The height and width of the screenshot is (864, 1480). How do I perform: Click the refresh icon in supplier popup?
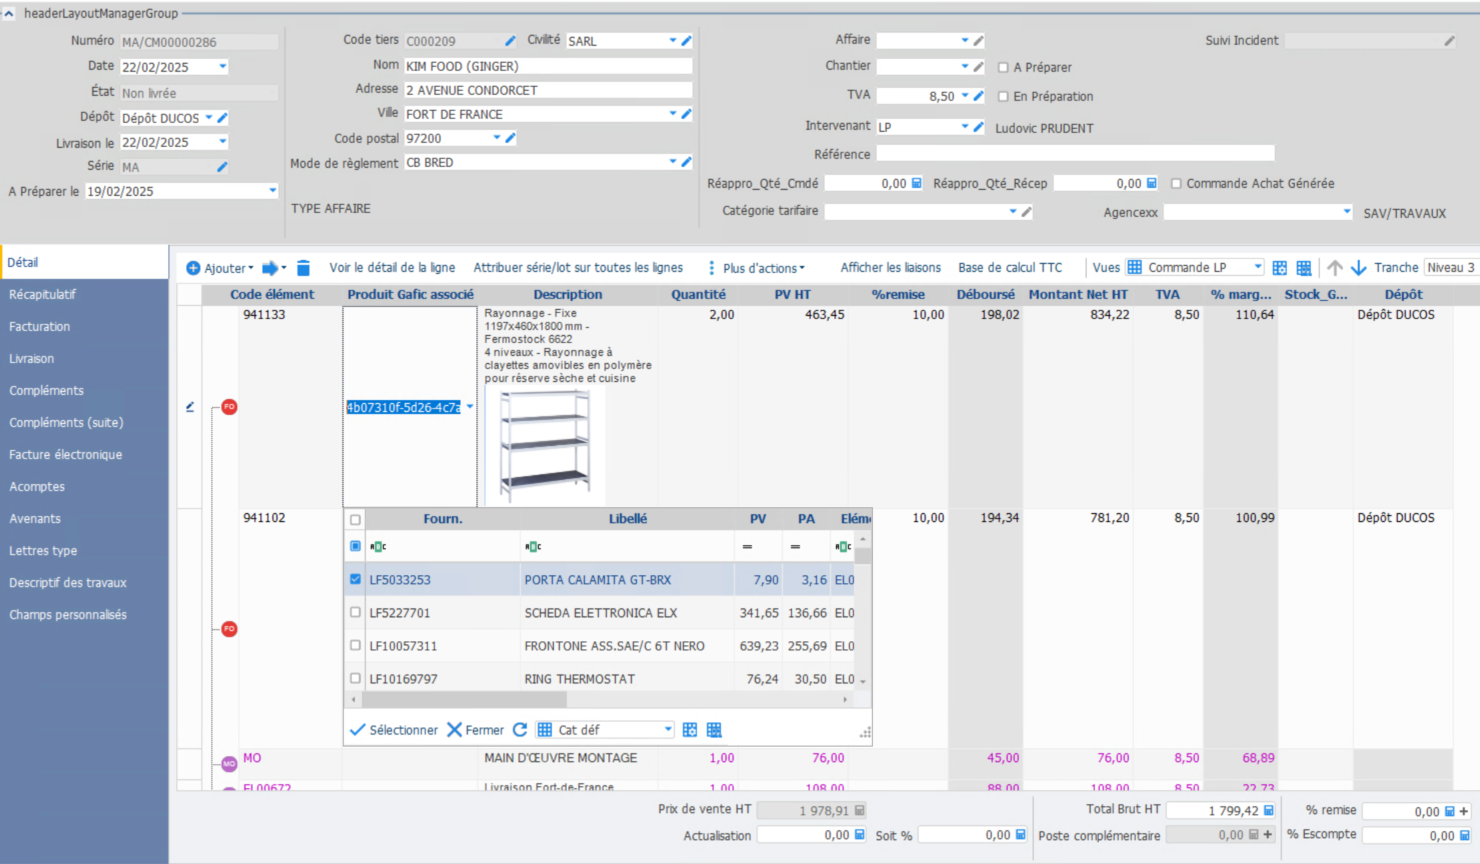coord(520,730)
